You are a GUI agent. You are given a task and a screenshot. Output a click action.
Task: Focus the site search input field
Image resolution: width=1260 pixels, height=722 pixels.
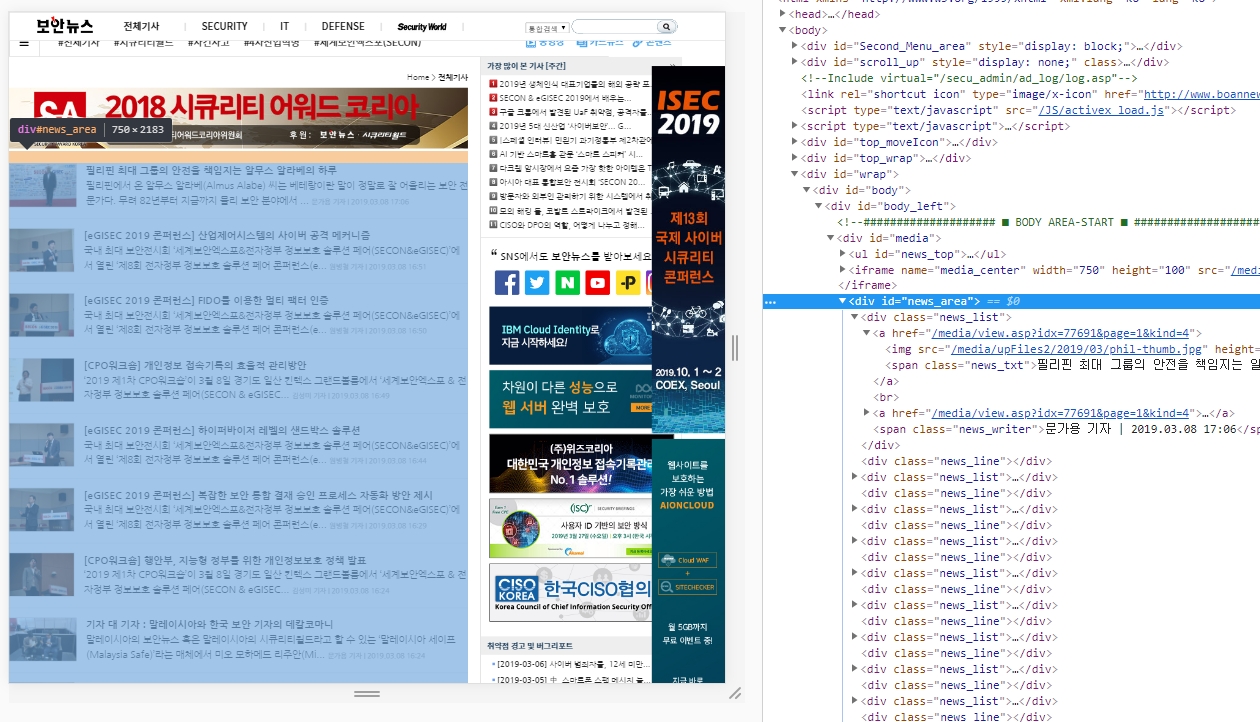pos(614,27)
